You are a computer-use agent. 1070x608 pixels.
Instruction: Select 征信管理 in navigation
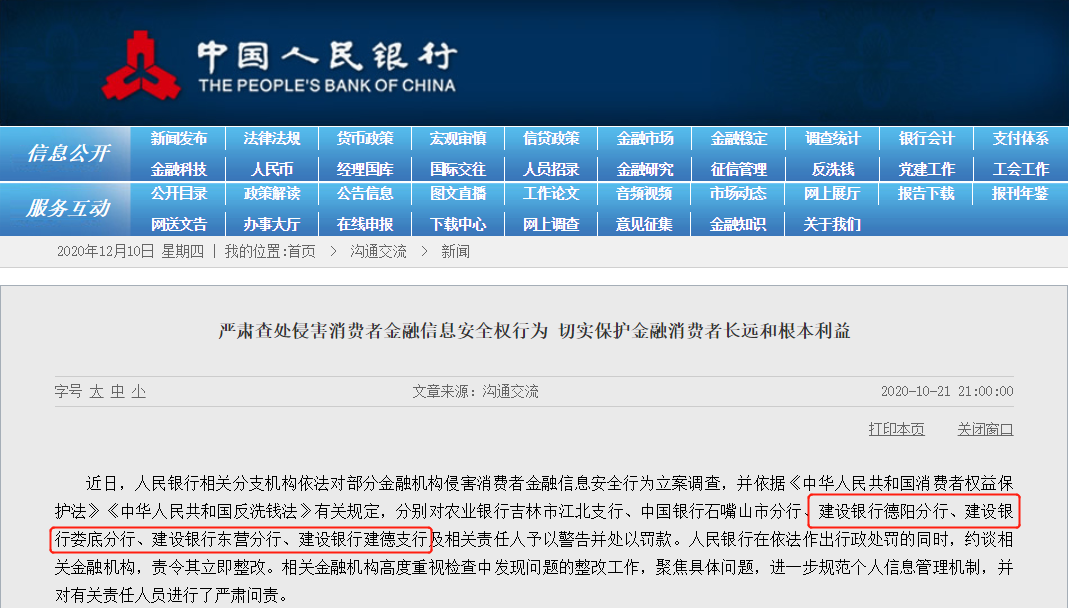click(738, 169)
